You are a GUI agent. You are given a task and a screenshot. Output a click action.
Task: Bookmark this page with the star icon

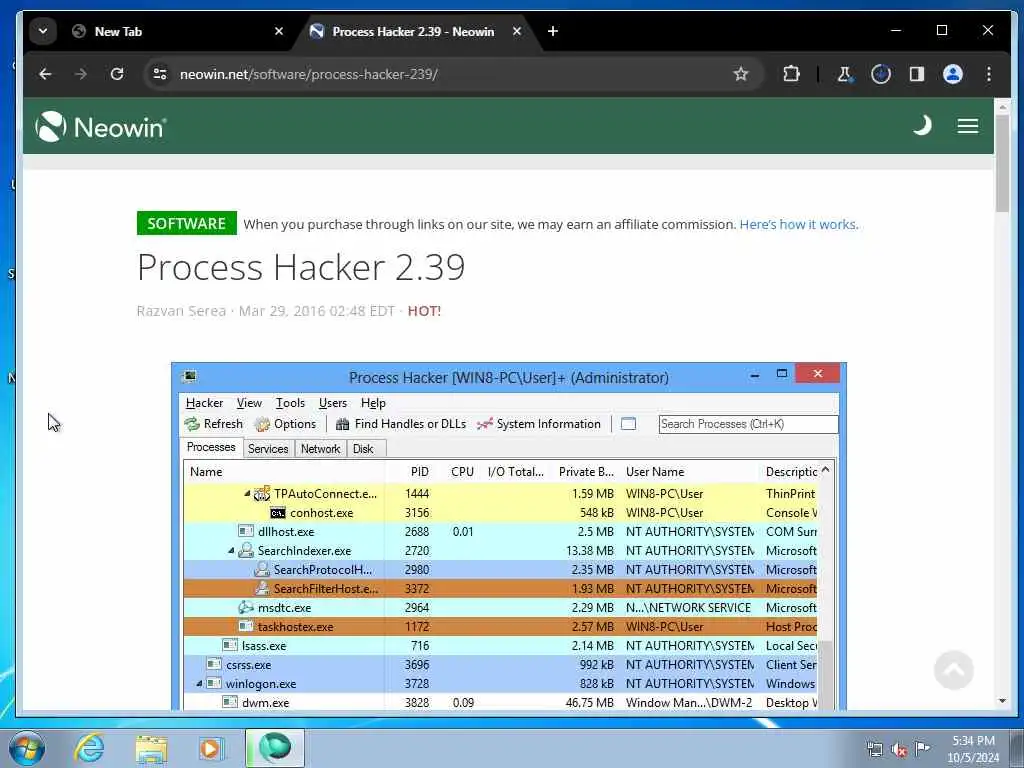tap(741, 74)
